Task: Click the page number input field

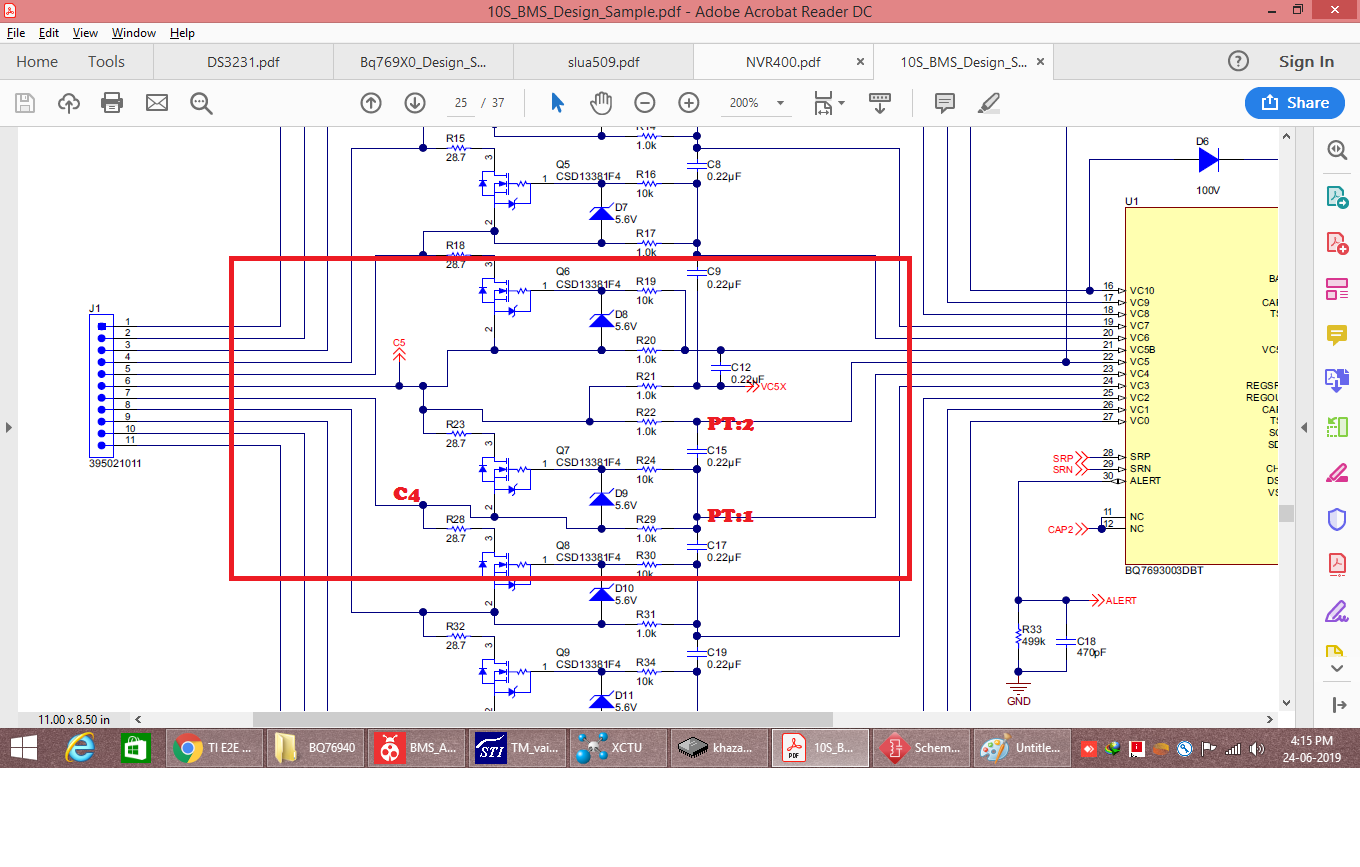Action: tap(462, 103)
